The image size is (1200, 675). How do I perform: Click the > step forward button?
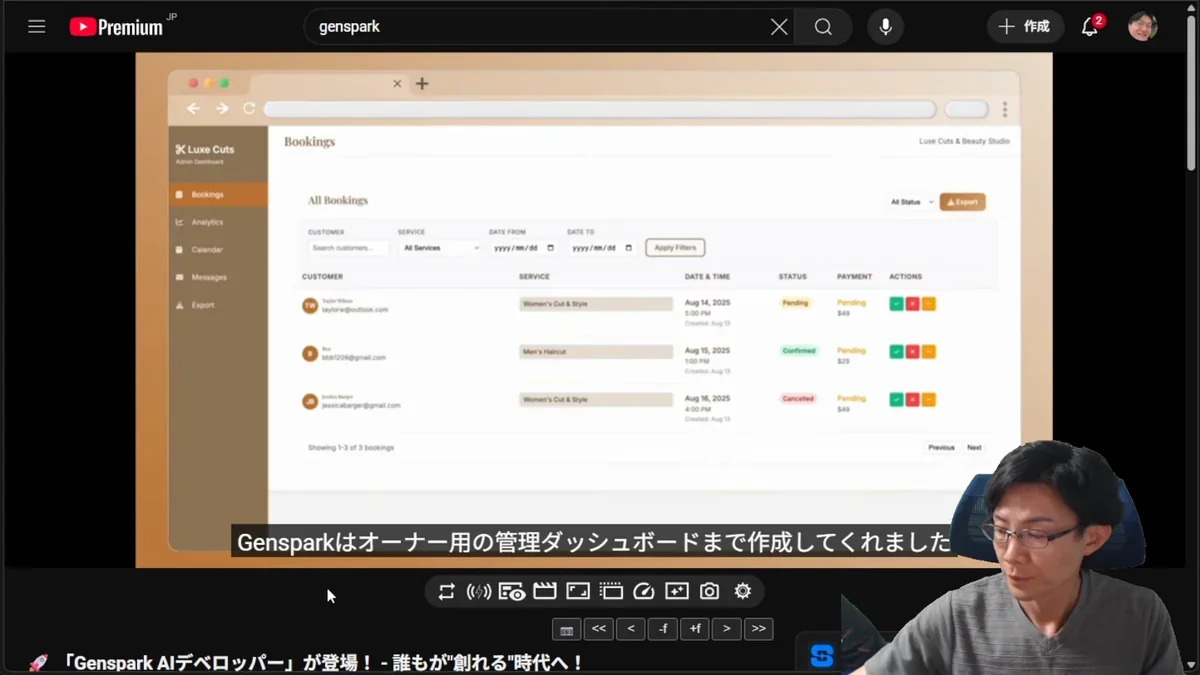[x=726, y=629]
